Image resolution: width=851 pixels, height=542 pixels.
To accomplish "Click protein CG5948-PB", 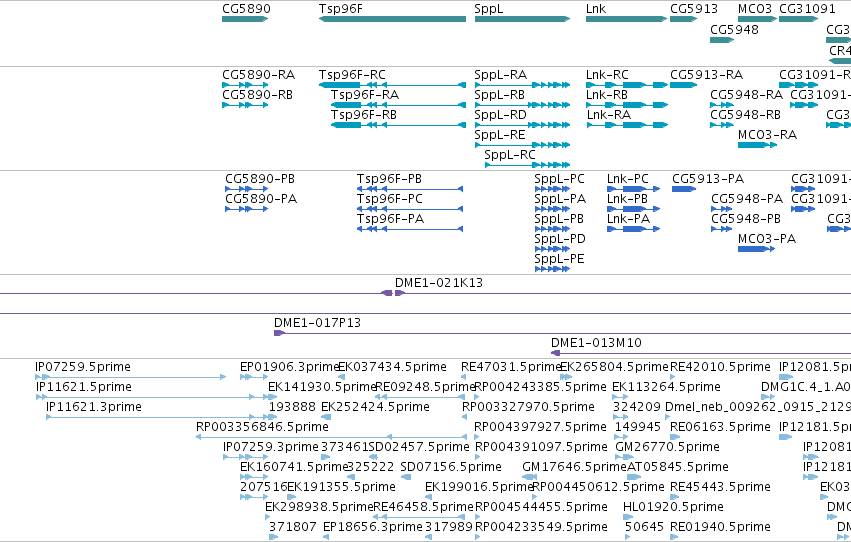I will (x=722, y=229).
